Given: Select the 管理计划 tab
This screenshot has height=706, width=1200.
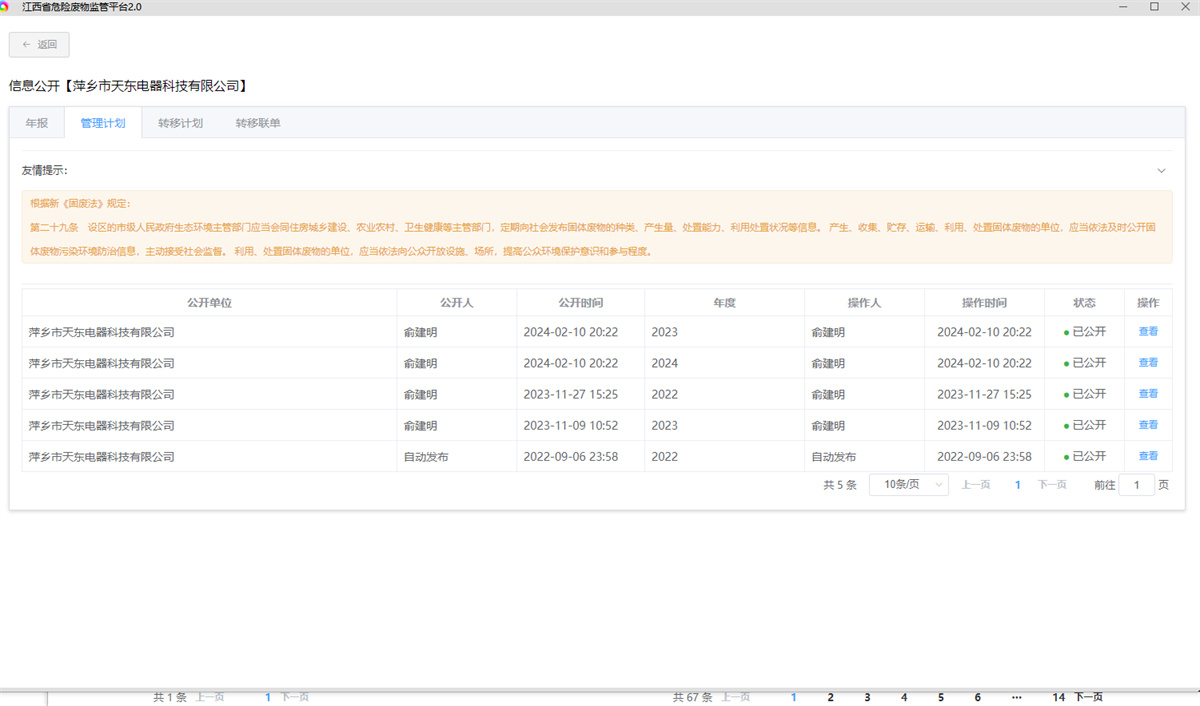Looking at the screenshot, I should tap(103, 123).
